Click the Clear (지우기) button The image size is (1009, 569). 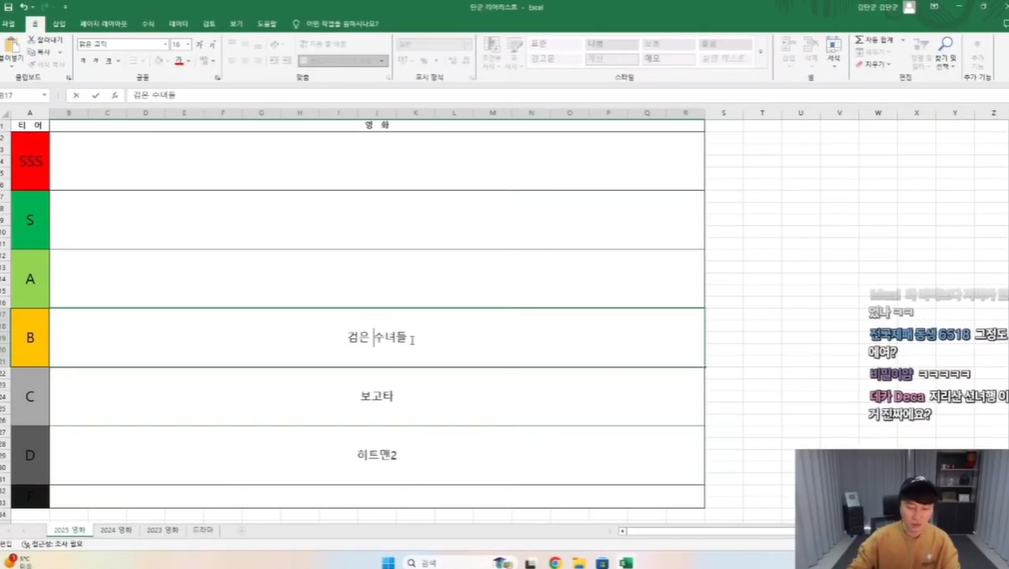click(x=873, y=64)
